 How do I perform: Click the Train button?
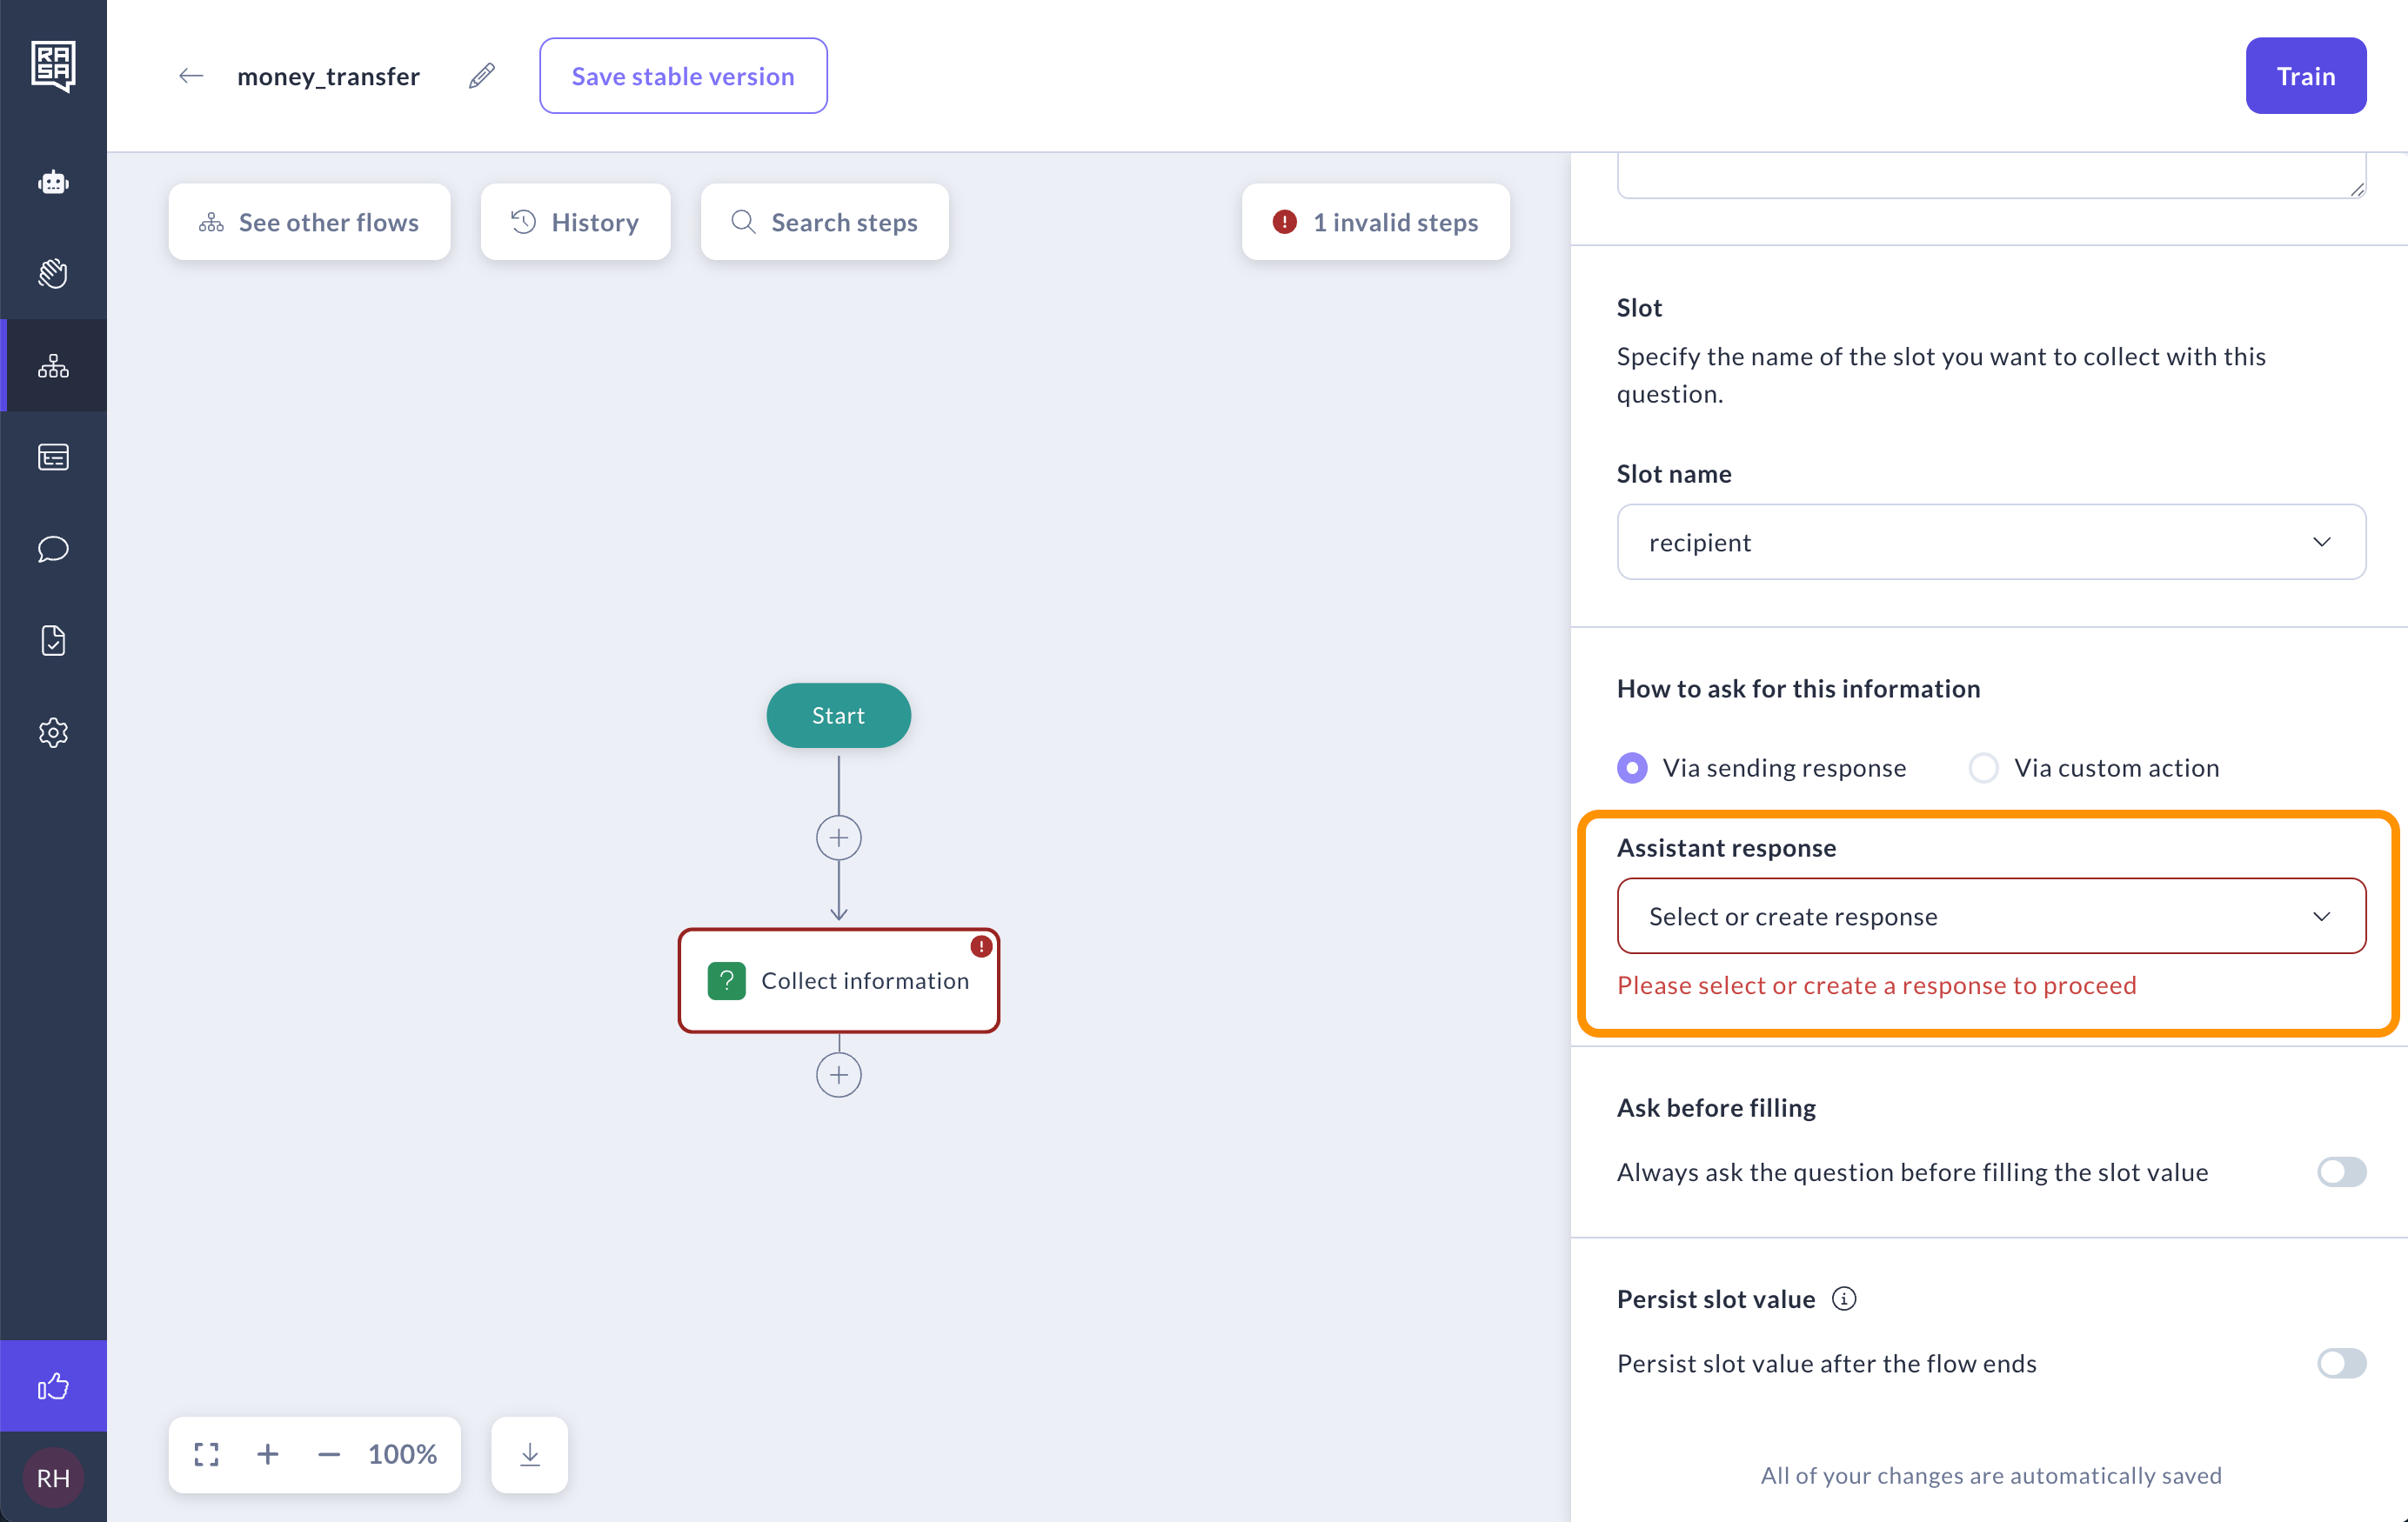click(x=2306, y=76)
